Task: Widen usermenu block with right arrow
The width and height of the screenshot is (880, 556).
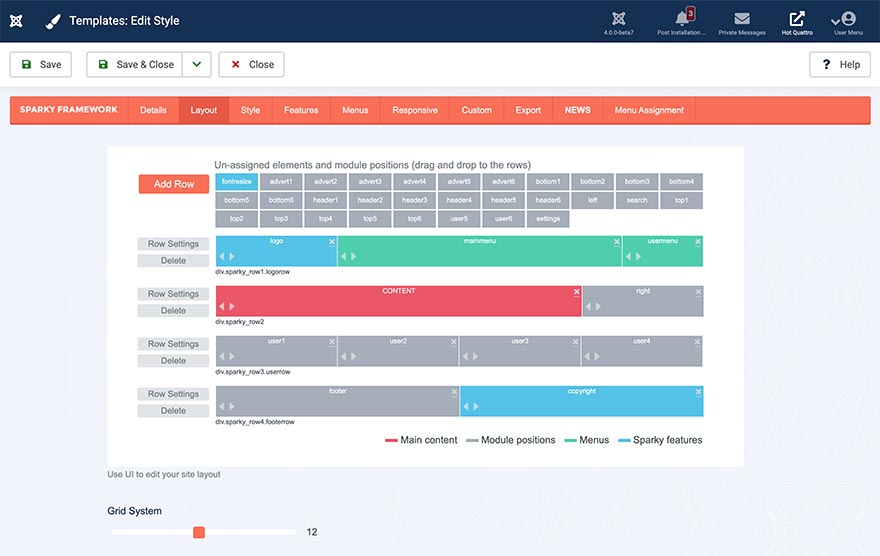Action: [x=638, y=256]
